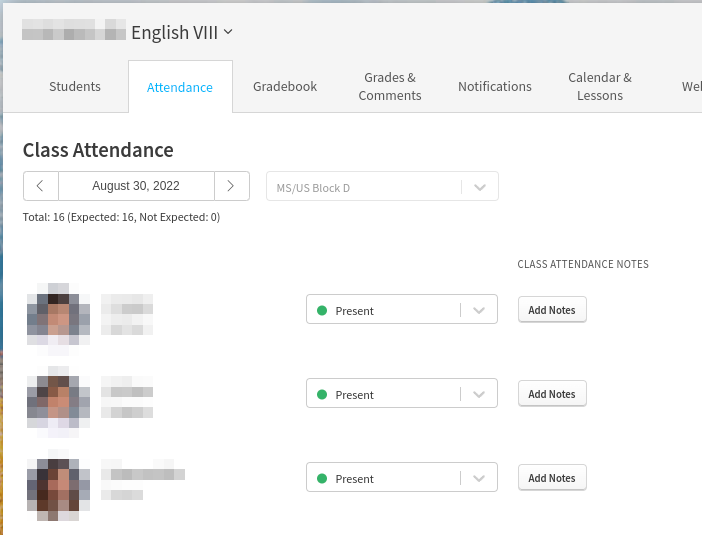Go to the previous attendance date

click(x=41, y=186)
